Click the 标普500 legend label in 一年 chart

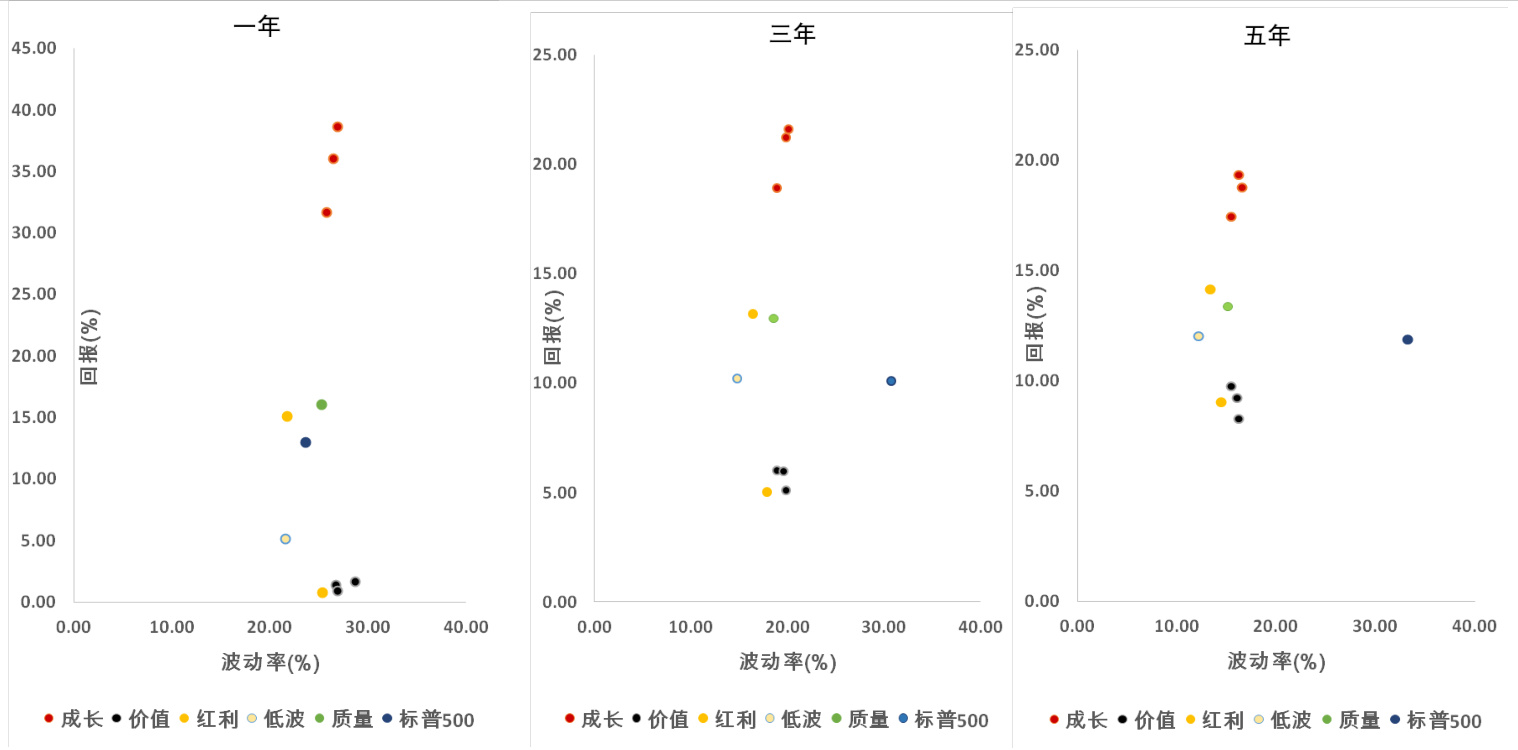pos(436,719)
